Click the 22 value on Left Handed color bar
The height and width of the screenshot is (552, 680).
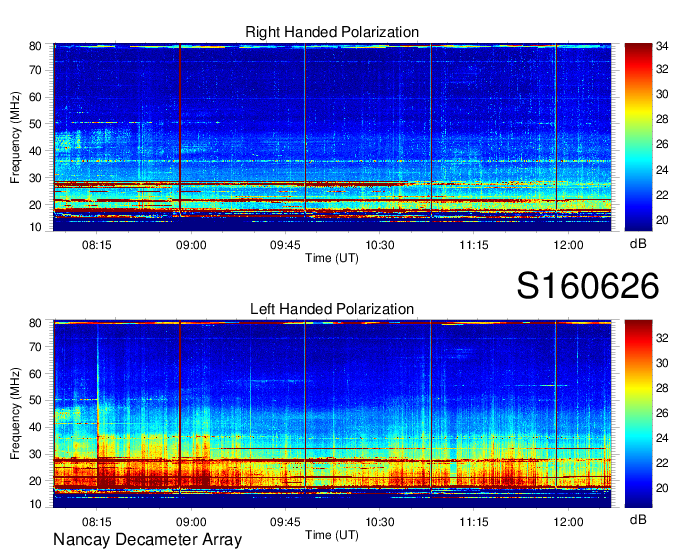pyautogui.click(x=662, y=464)
